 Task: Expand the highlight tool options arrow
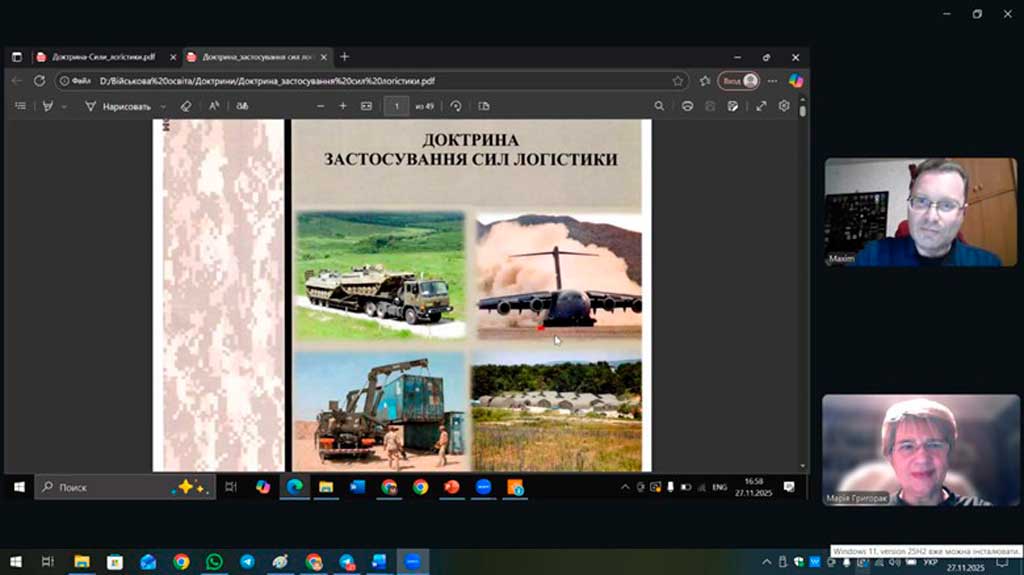pos(63,106)
